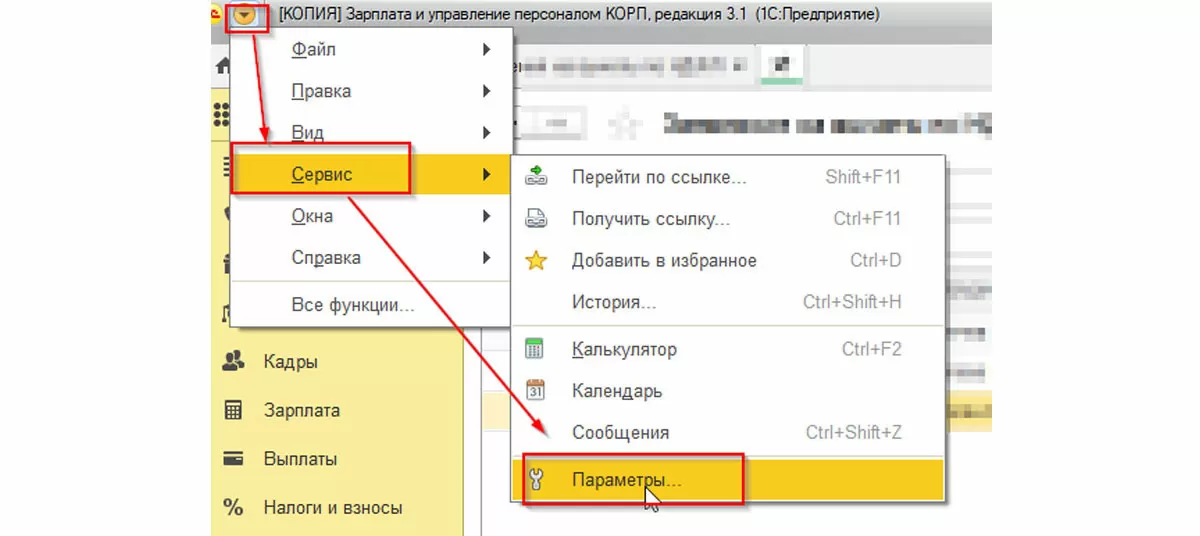
Task: Click Перейти по ссылке... entry
Action: point(728,177)
